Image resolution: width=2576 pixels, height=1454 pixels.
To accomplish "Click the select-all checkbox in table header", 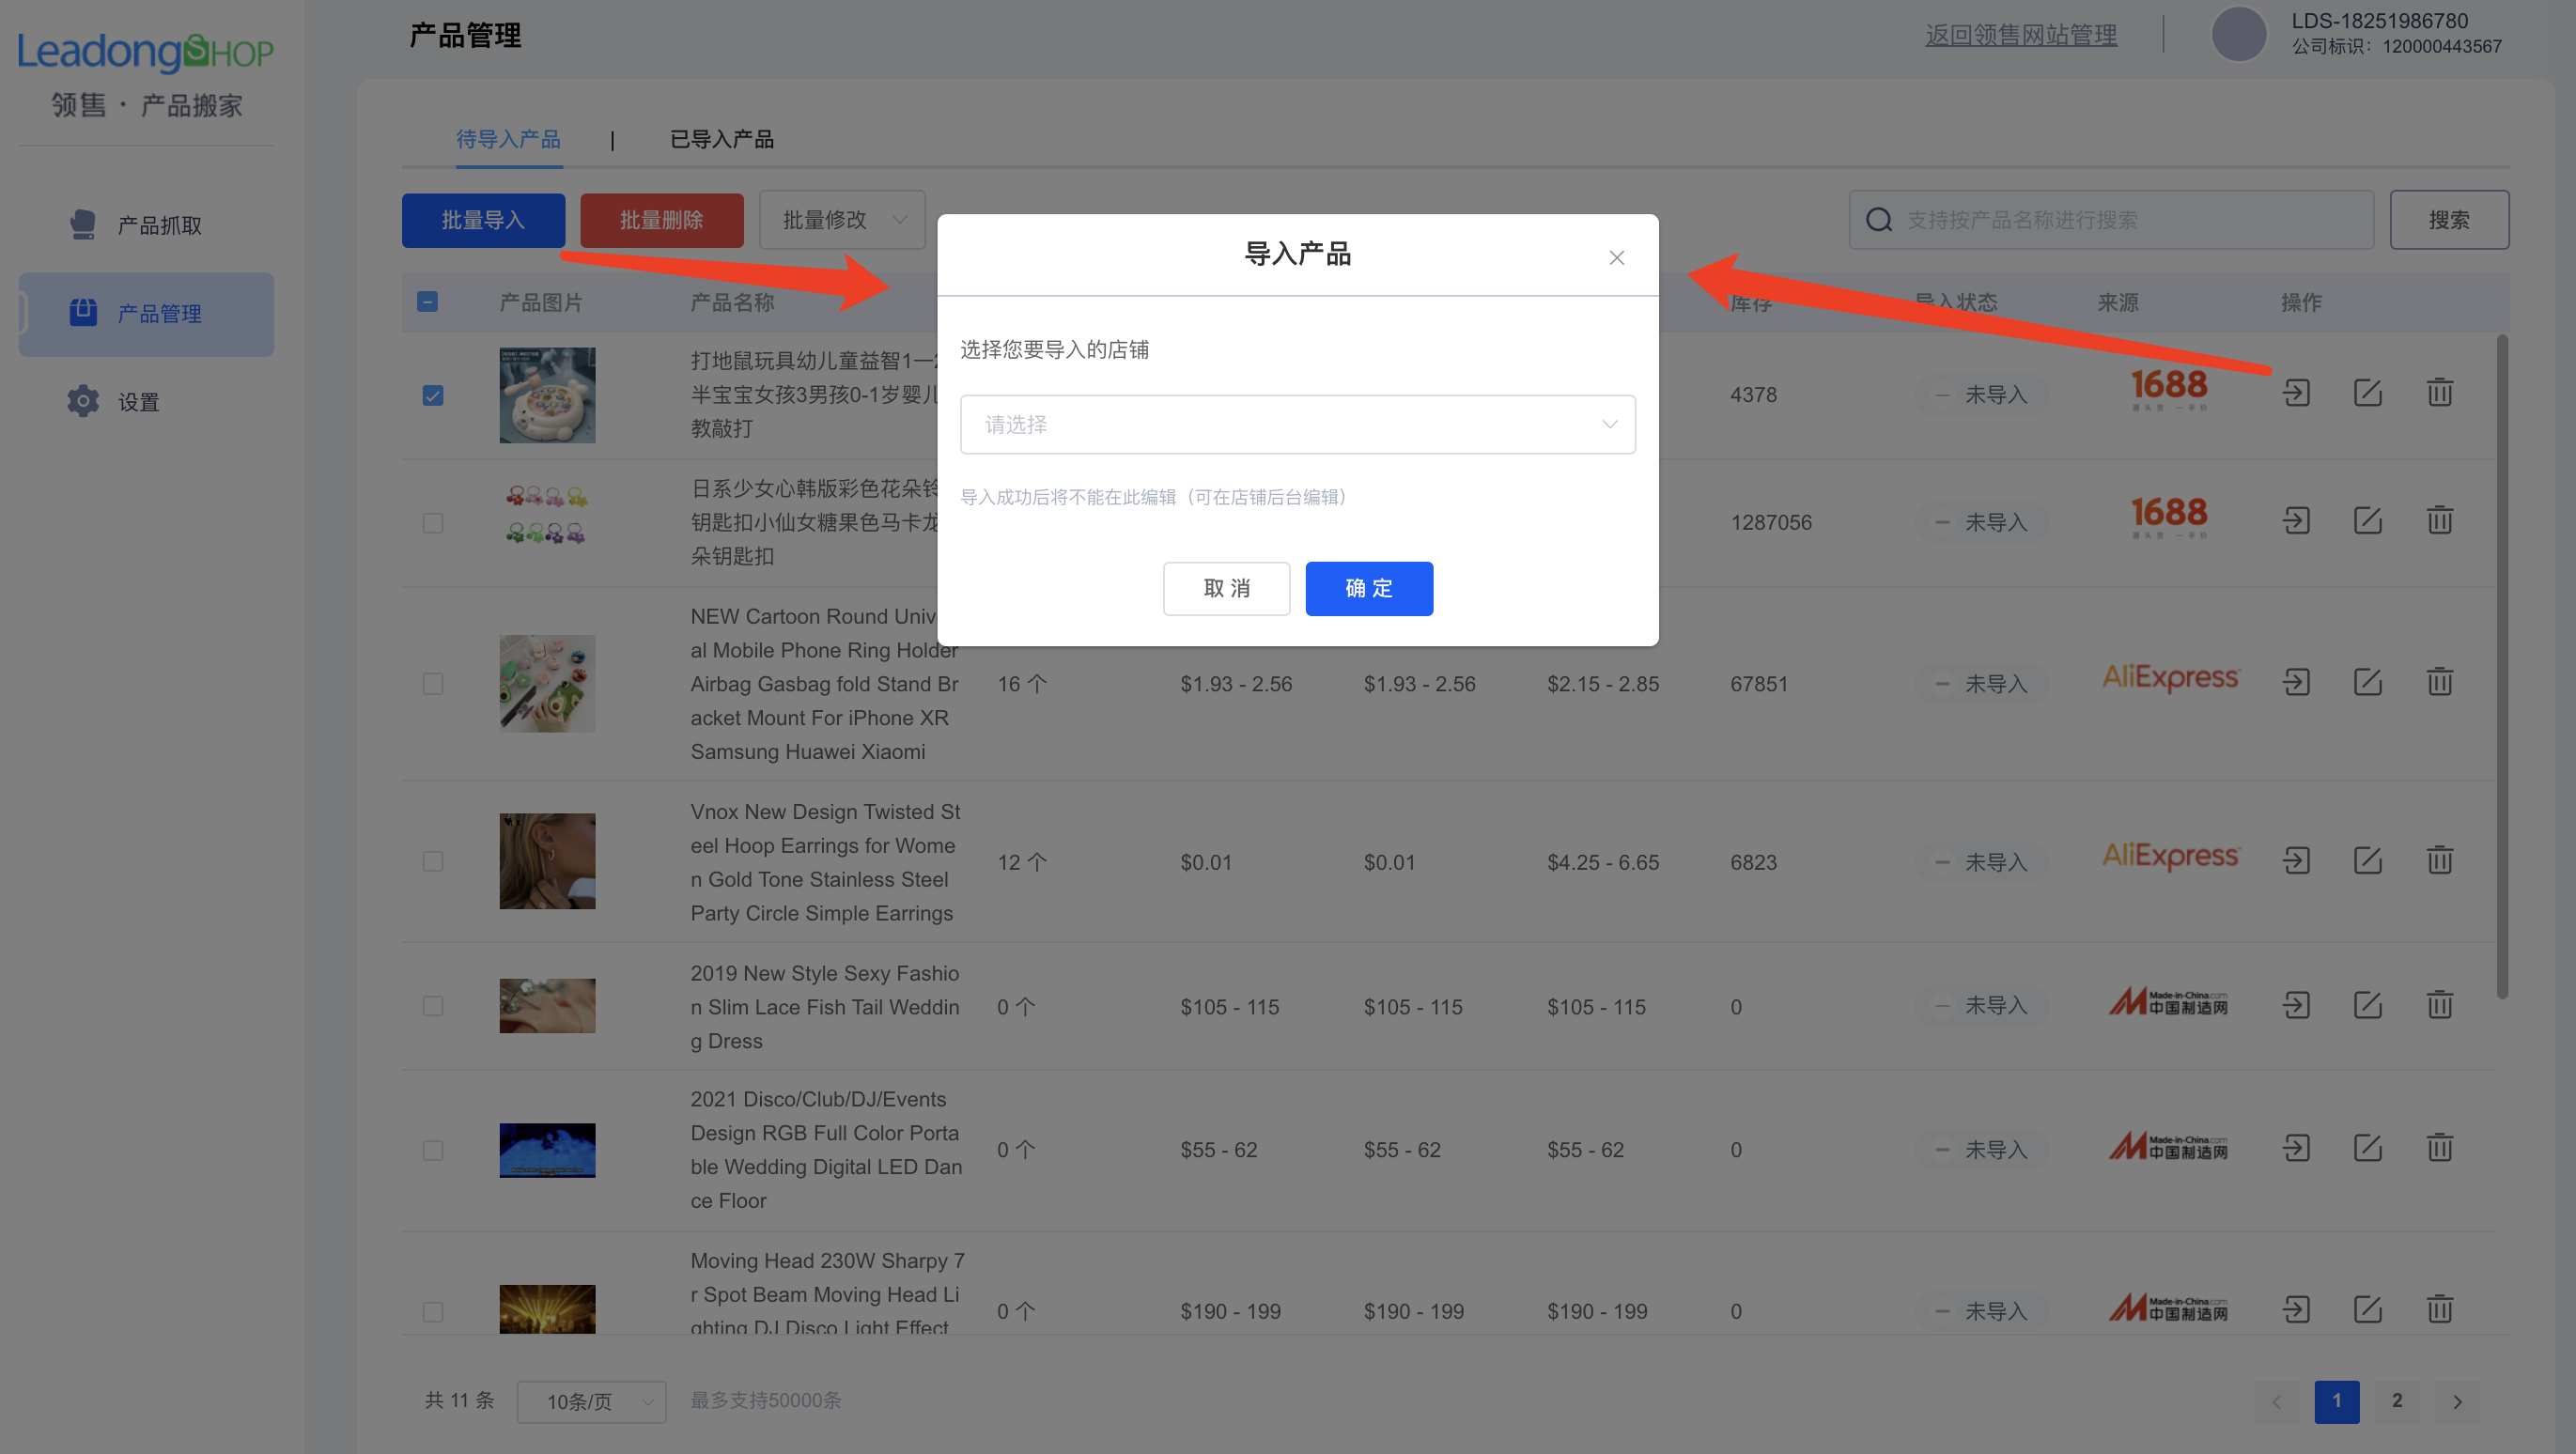I will click(427, 301).
